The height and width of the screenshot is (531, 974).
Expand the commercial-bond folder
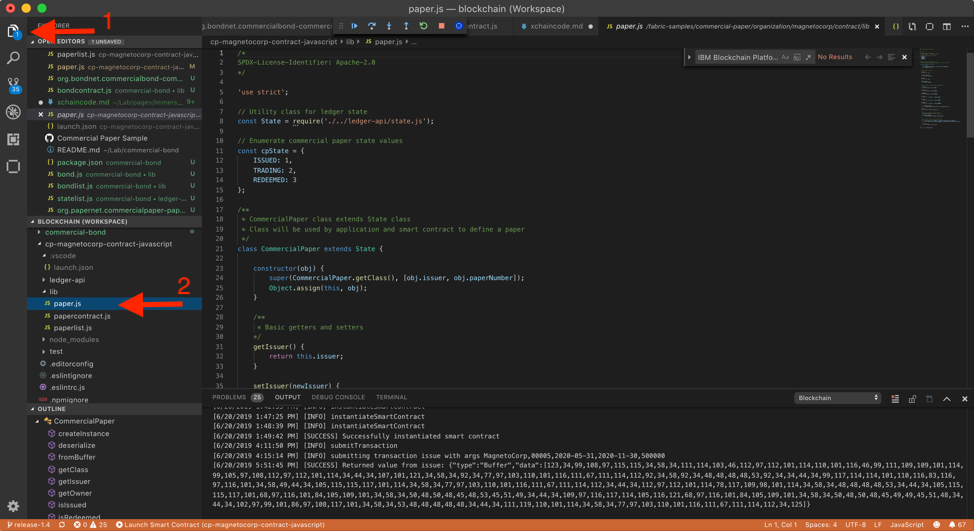(x=39, y=232)
